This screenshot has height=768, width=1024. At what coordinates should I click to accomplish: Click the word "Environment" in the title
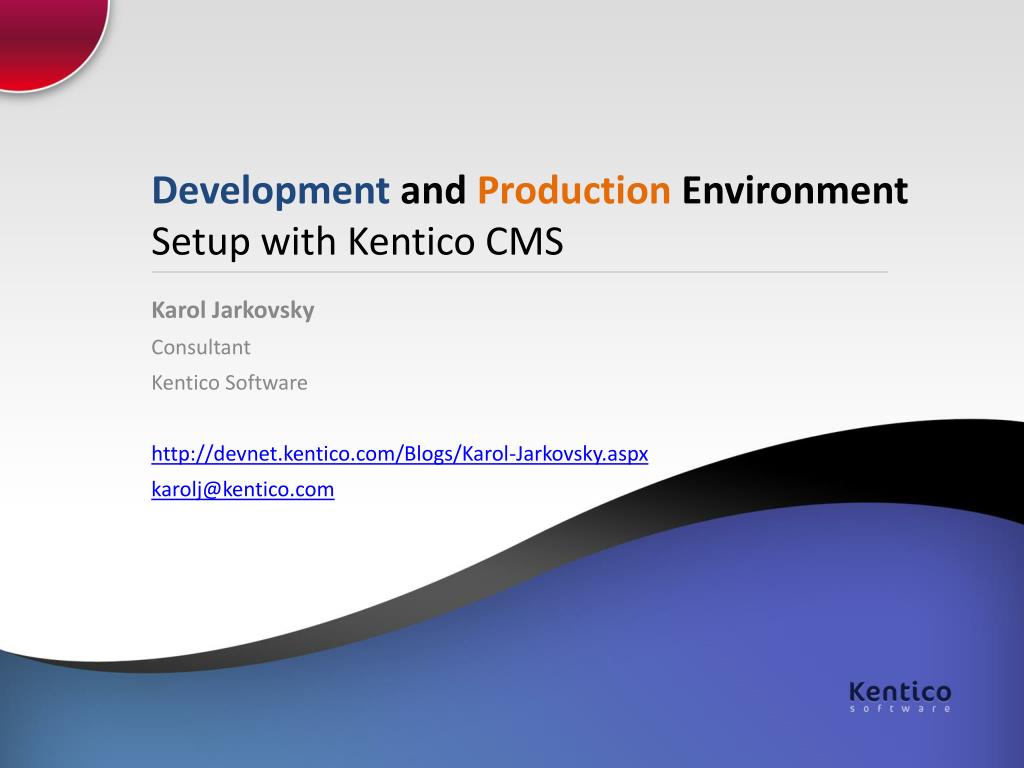pos(795,191)
